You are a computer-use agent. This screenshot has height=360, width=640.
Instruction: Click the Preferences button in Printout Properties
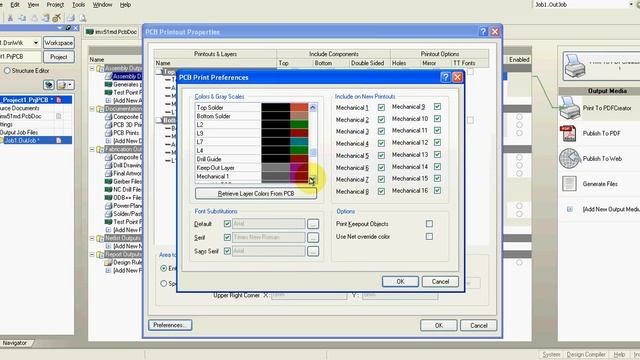point(170,325)
